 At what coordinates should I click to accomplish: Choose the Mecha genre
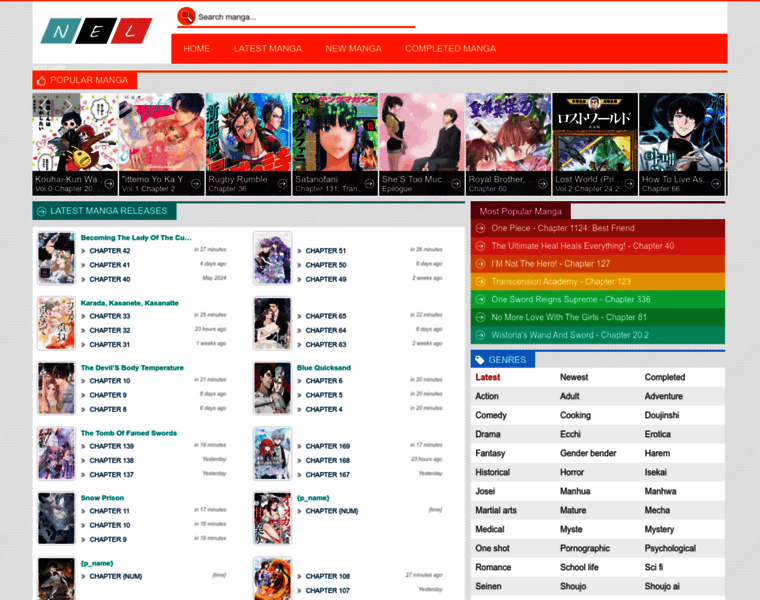(657, 510)
